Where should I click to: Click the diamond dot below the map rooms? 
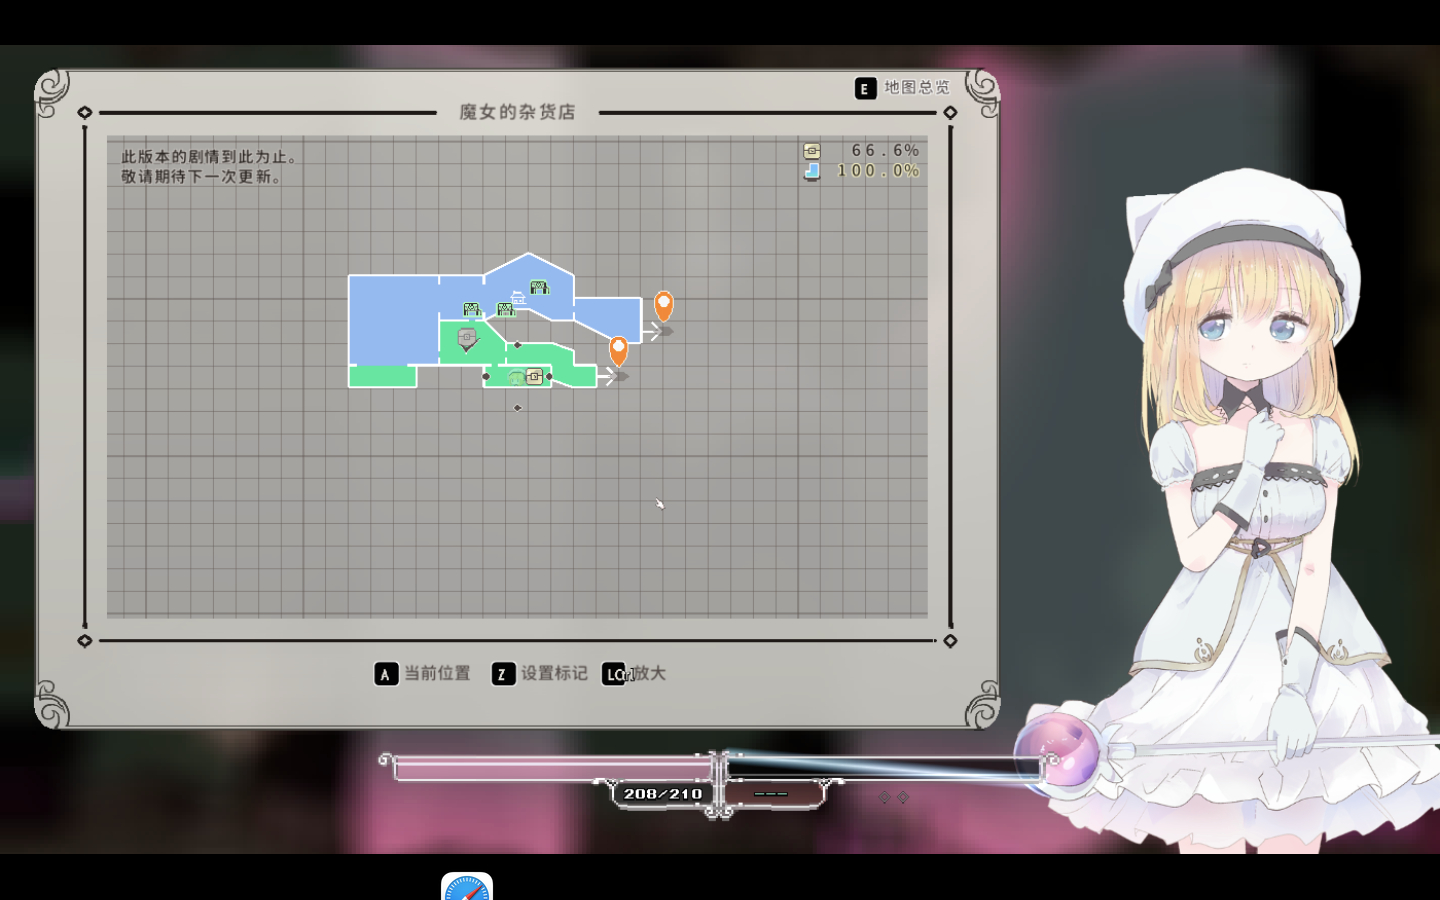tap(517, 408)
